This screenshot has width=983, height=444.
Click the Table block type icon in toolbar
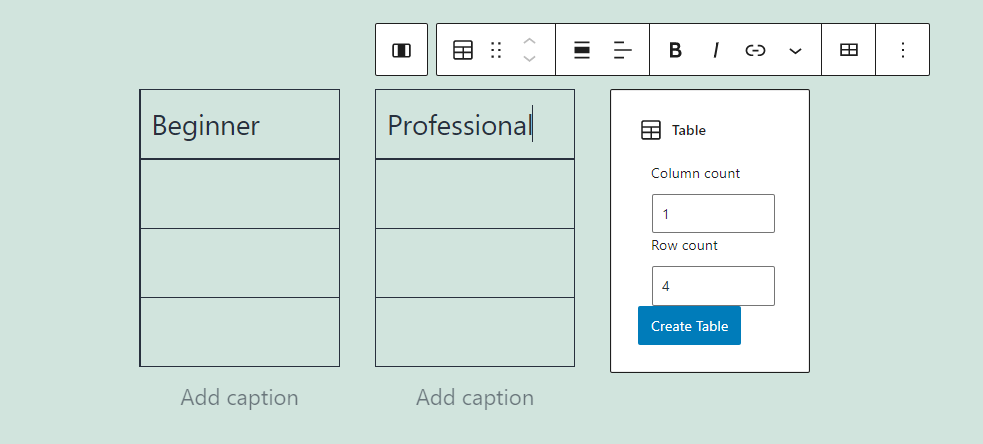463,50
